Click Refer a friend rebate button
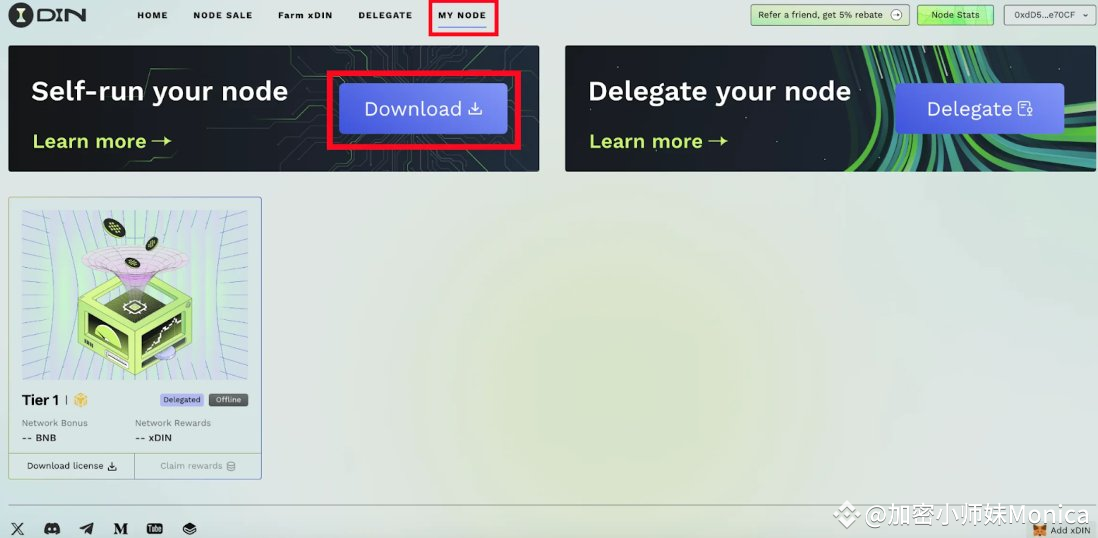The width and height of the screenshot is (1098, 538). coord(830,15)
